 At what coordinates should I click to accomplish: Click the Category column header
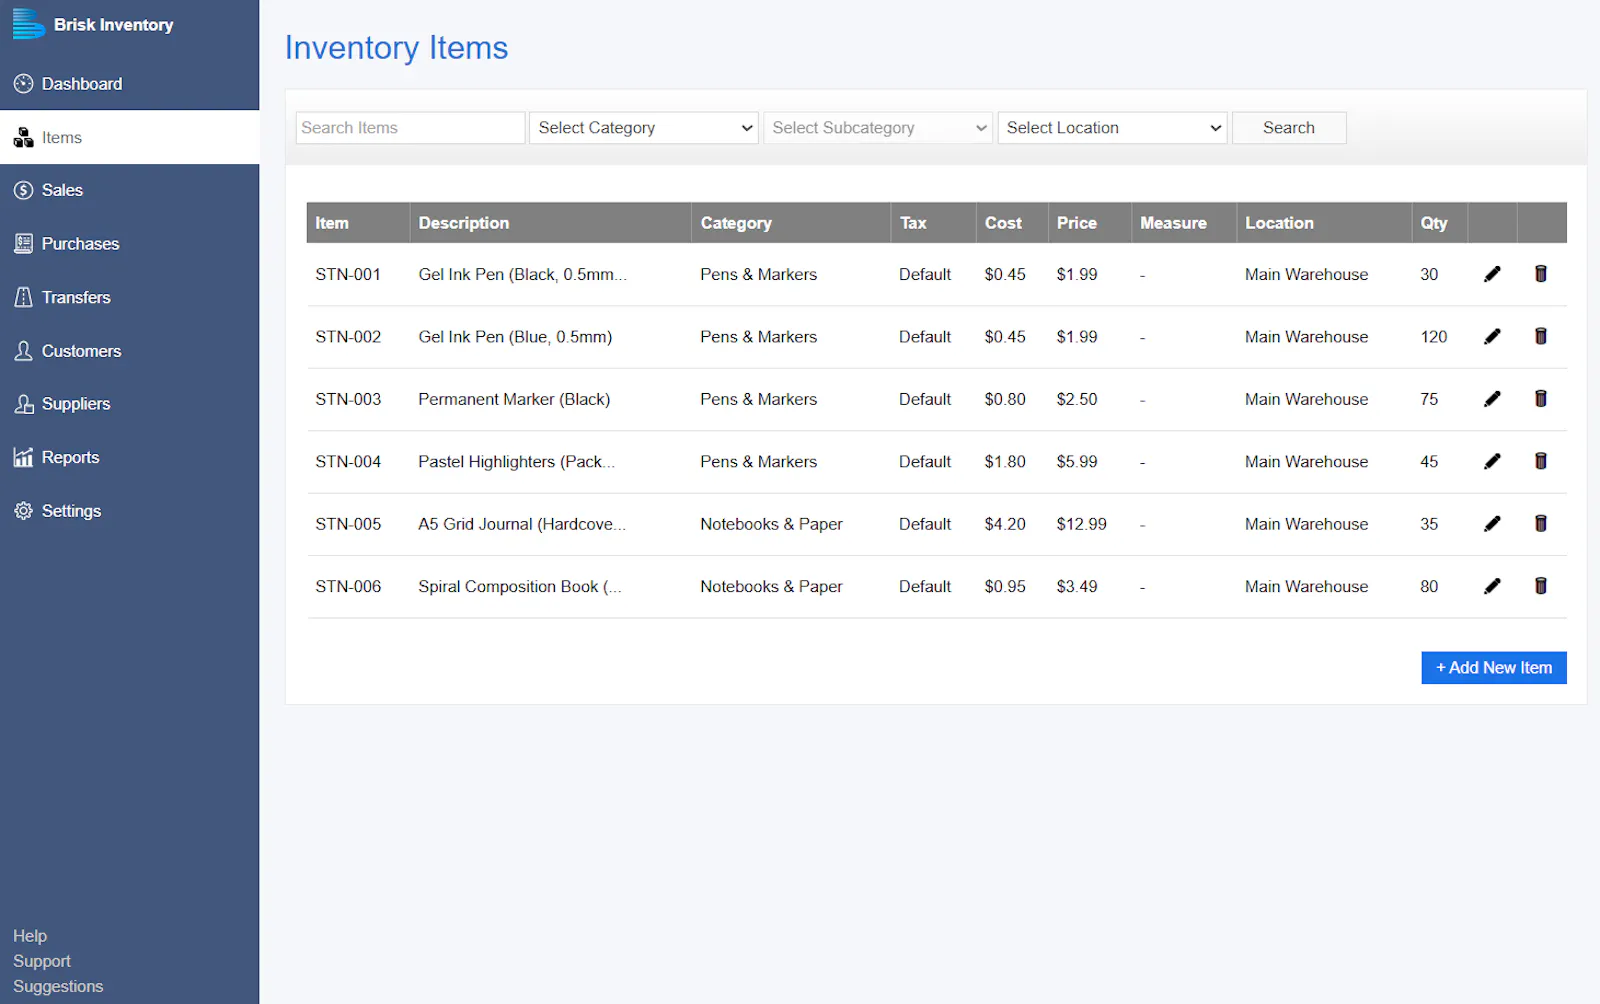click(790, 223)
